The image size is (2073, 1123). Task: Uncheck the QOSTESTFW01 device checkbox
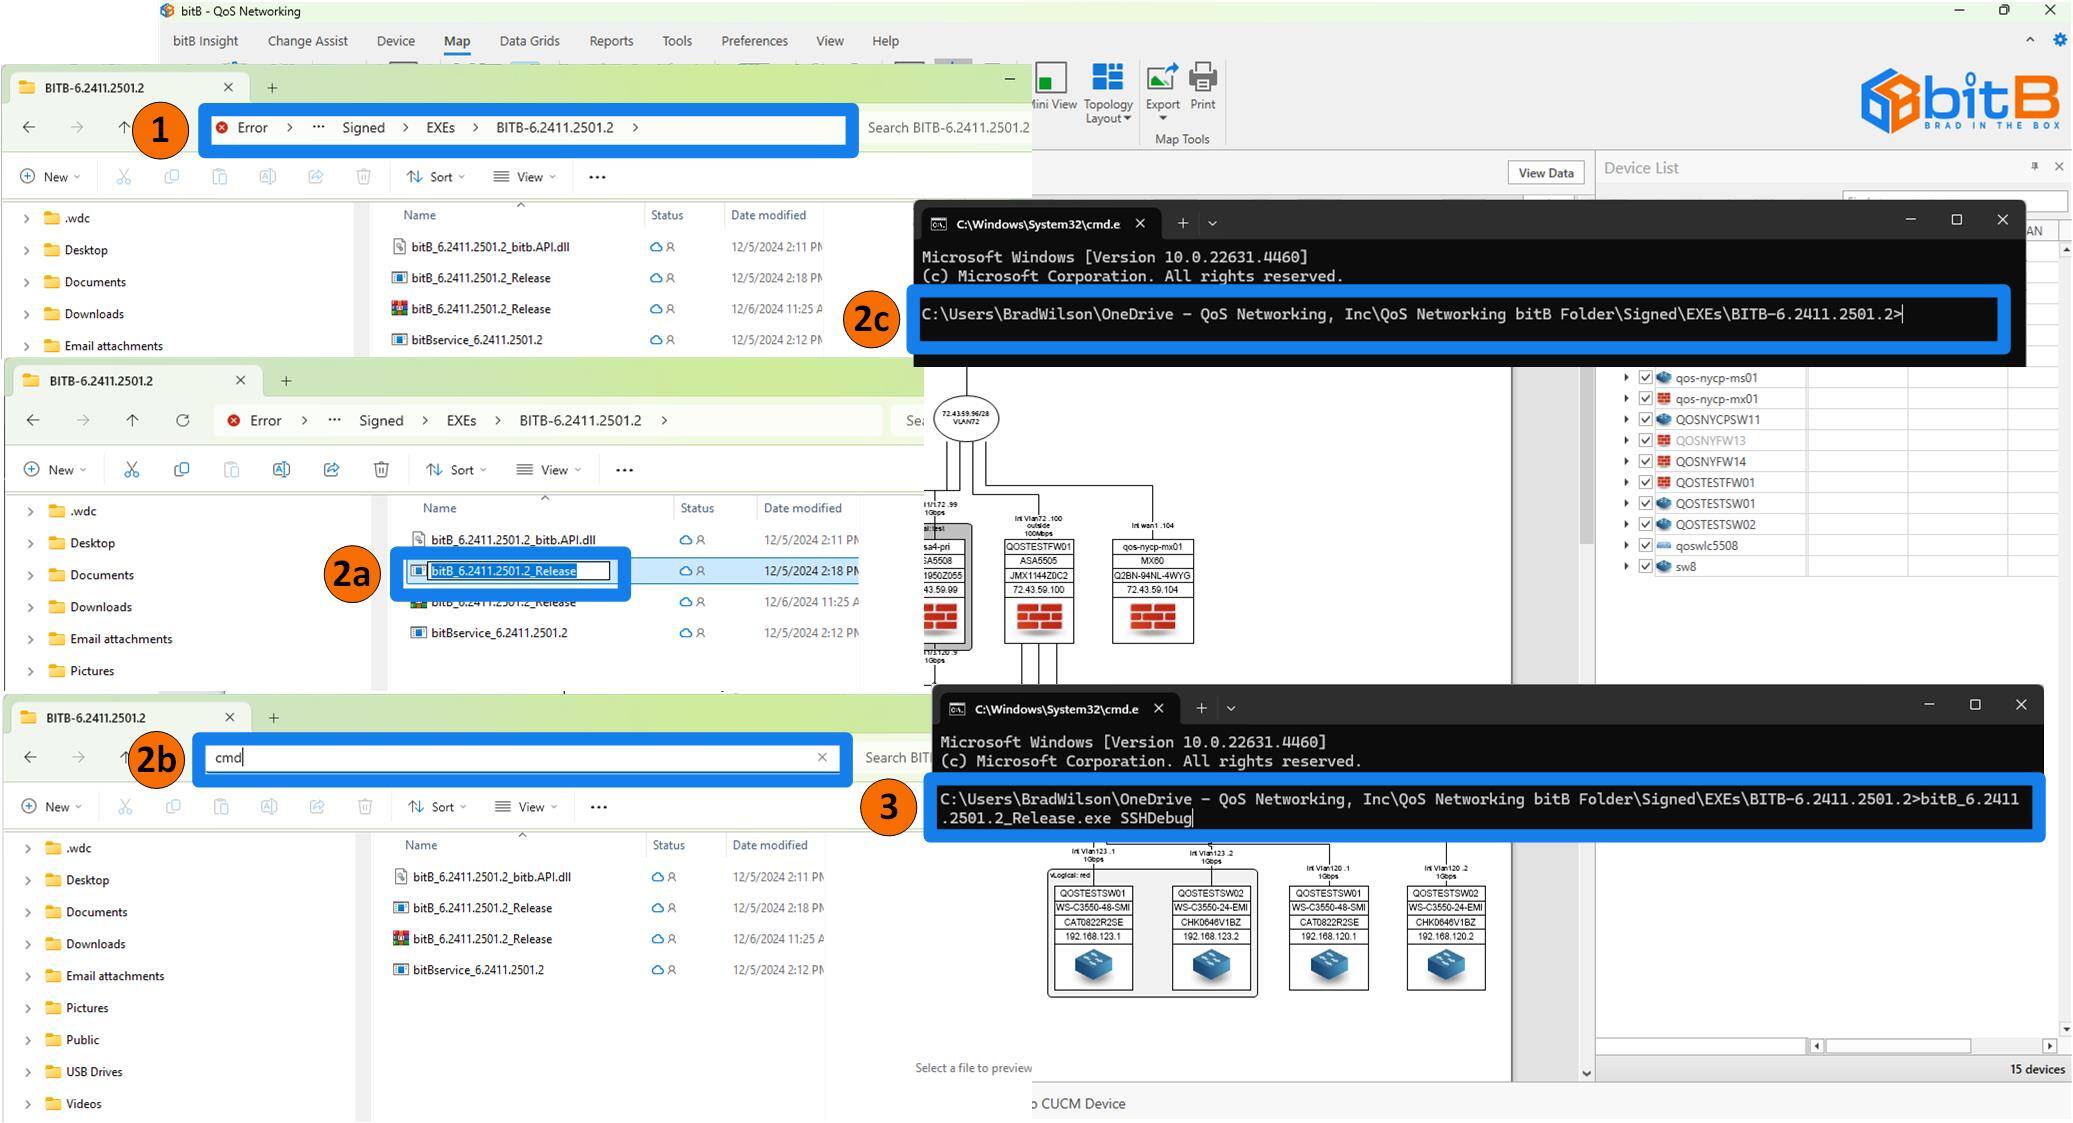tap(1645, 482)
